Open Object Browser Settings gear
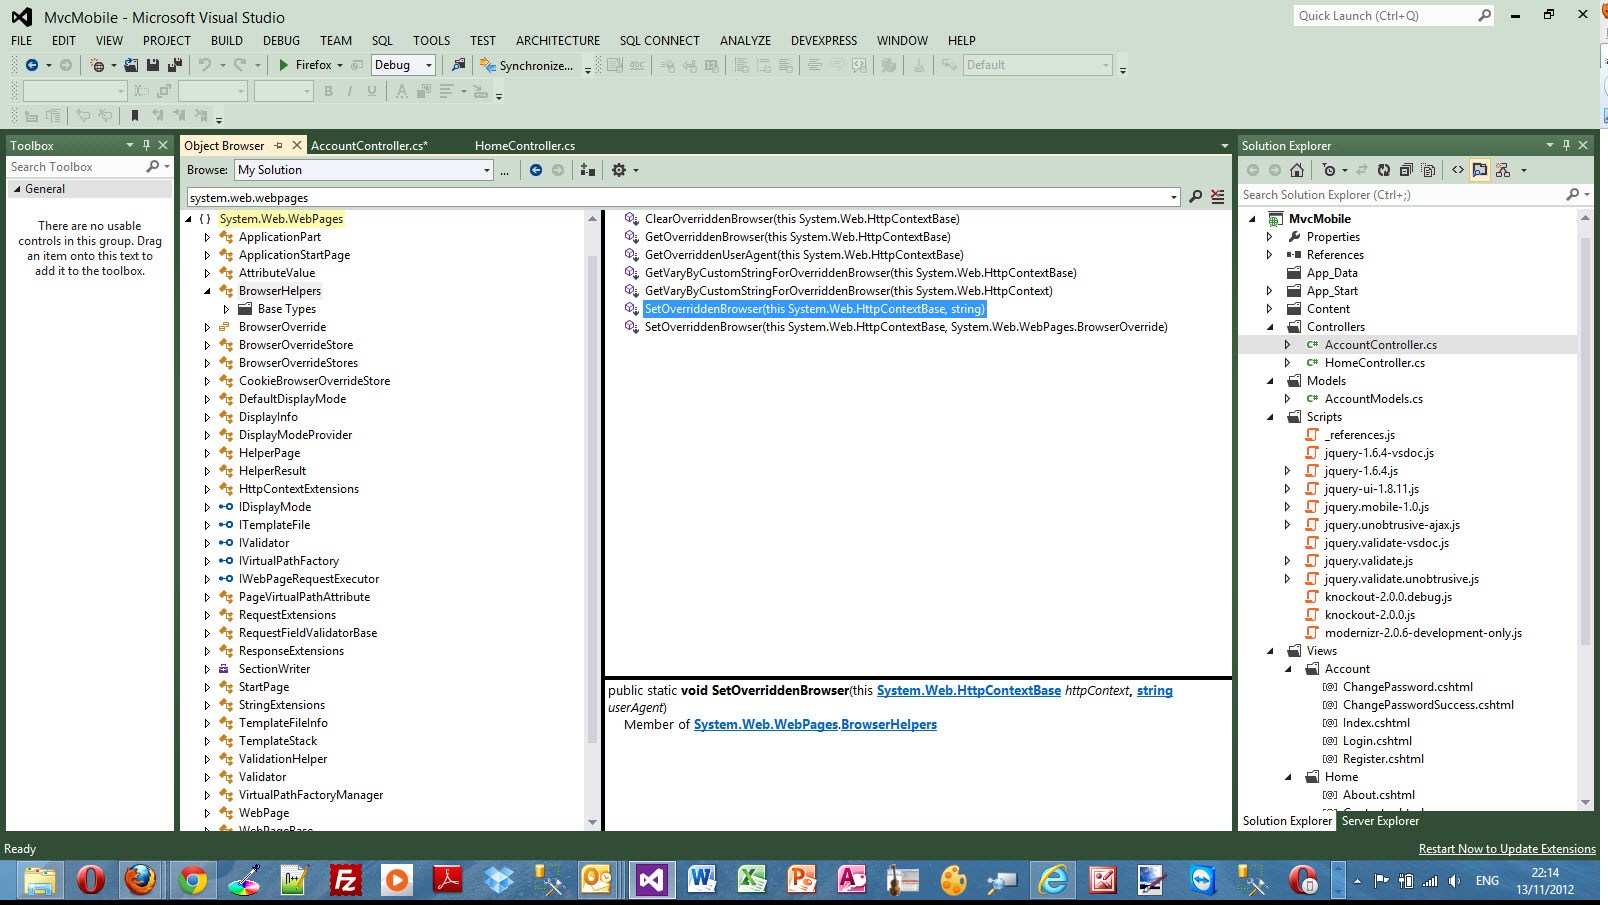1608x905 pixels. [x=619, y=170]
